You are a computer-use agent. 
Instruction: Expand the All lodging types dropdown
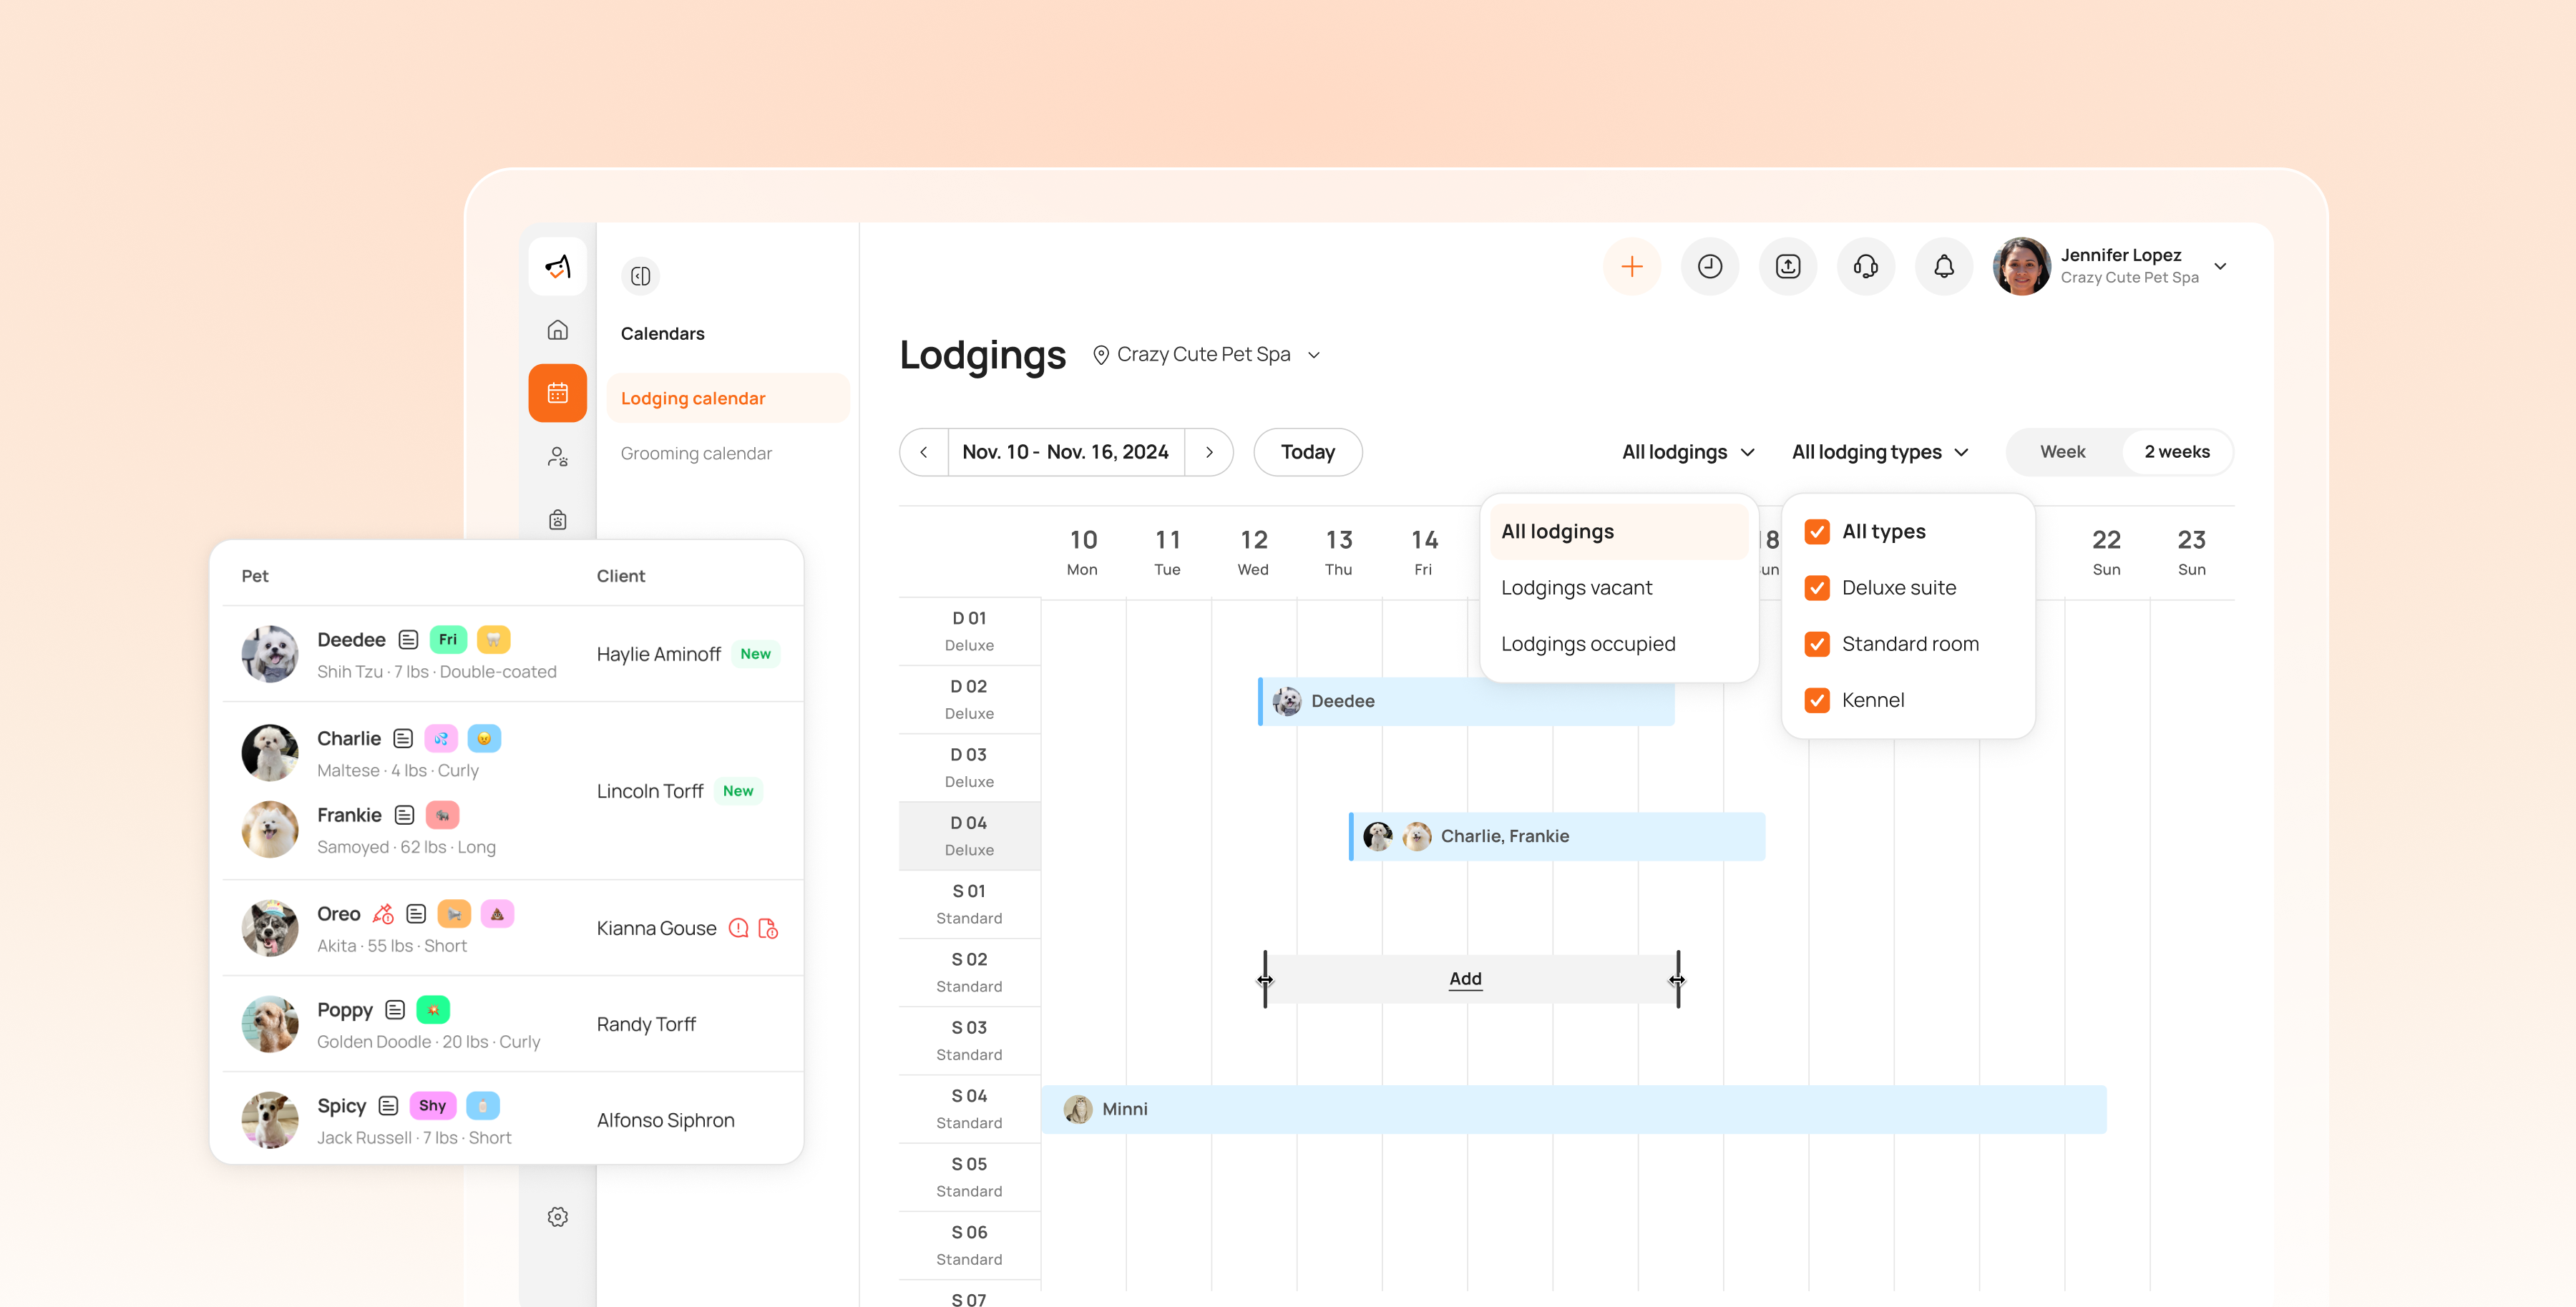pyautogui.click(x=1880, y=452)
